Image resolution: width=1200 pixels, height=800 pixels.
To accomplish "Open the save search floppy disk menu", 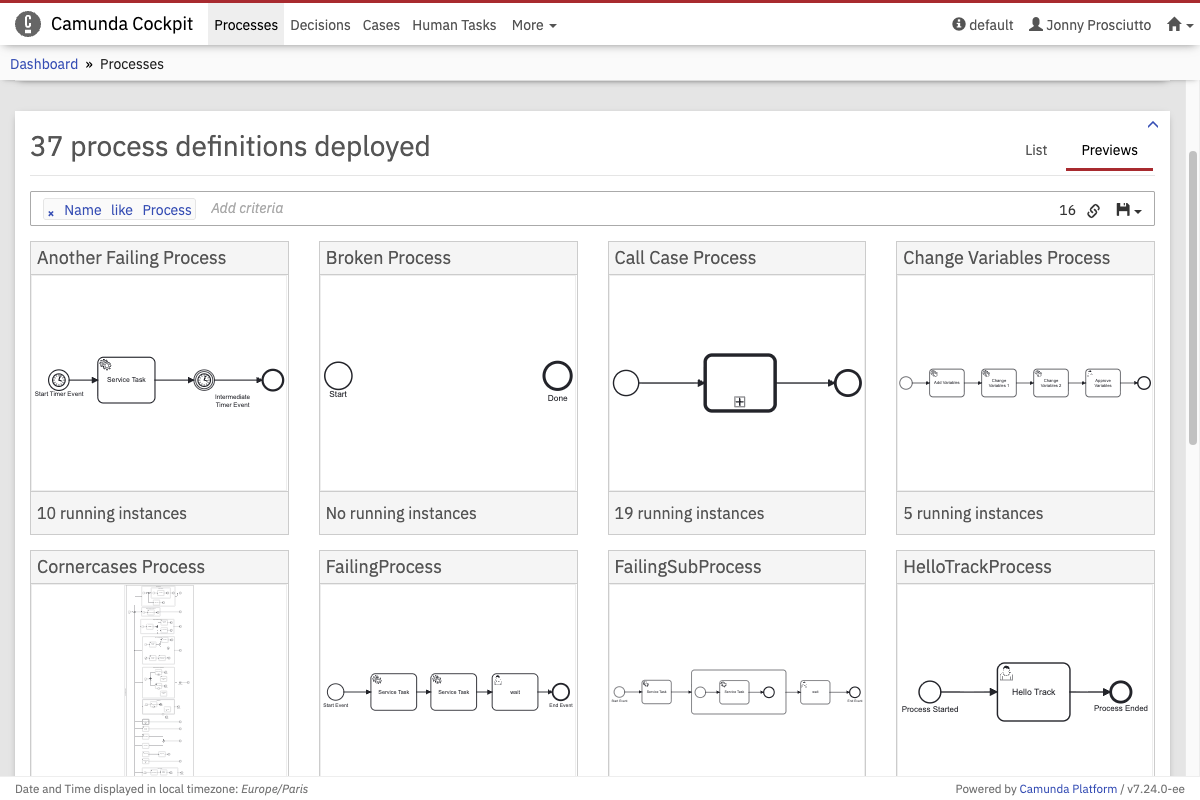I will pos(1128,210).
